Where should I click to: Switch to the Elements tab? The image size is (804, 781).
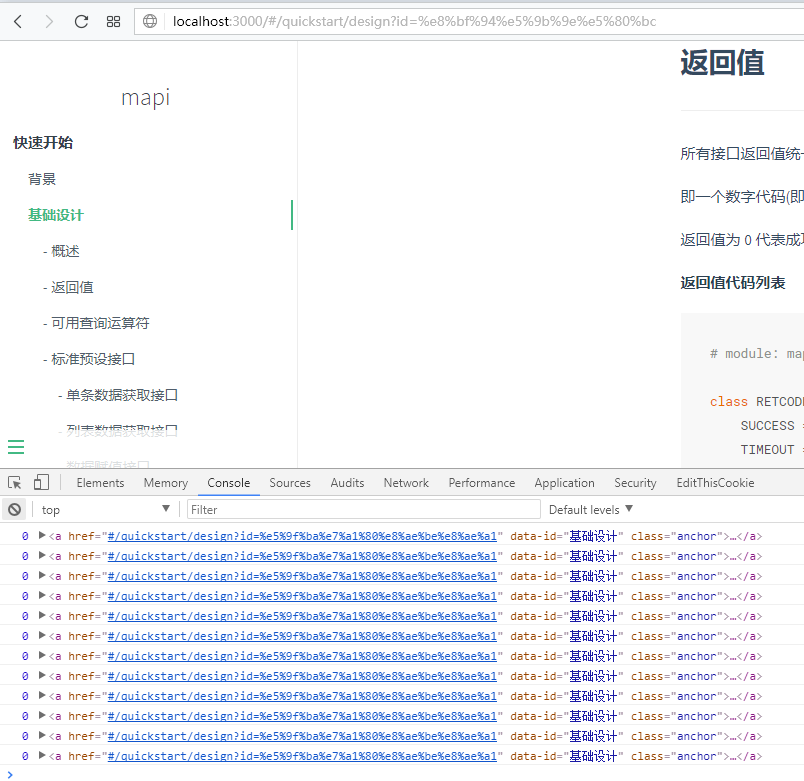[100, 483]
